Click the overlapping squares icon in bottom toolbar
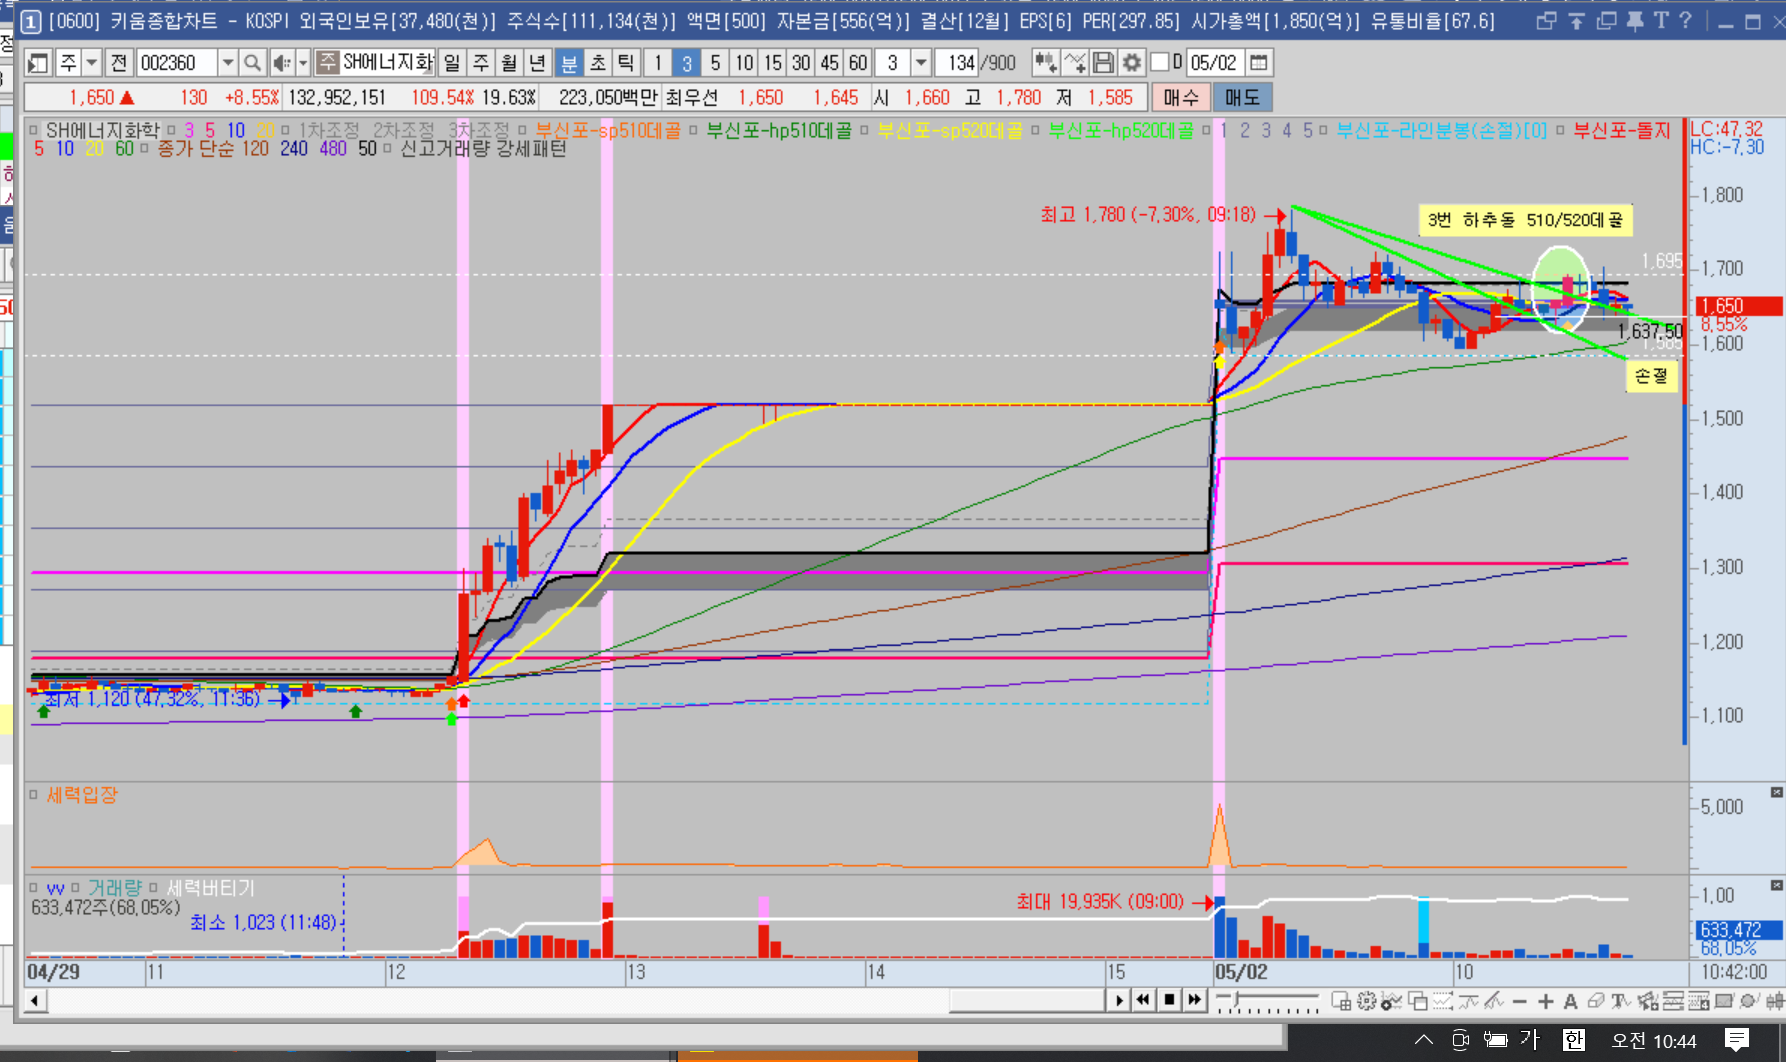 click(x=1418, y=1001)
